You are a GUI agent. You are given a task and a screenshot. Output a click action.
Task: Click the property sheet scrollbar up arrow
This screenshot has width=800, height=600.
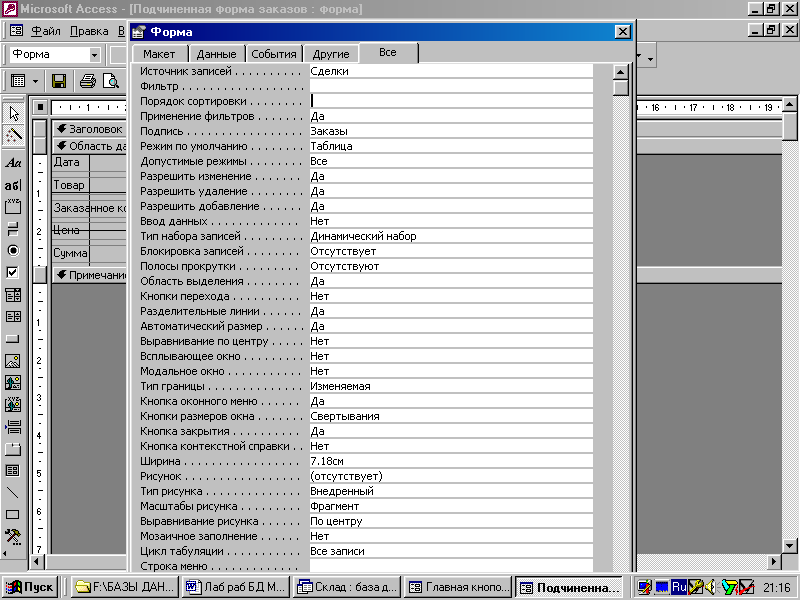620,72
